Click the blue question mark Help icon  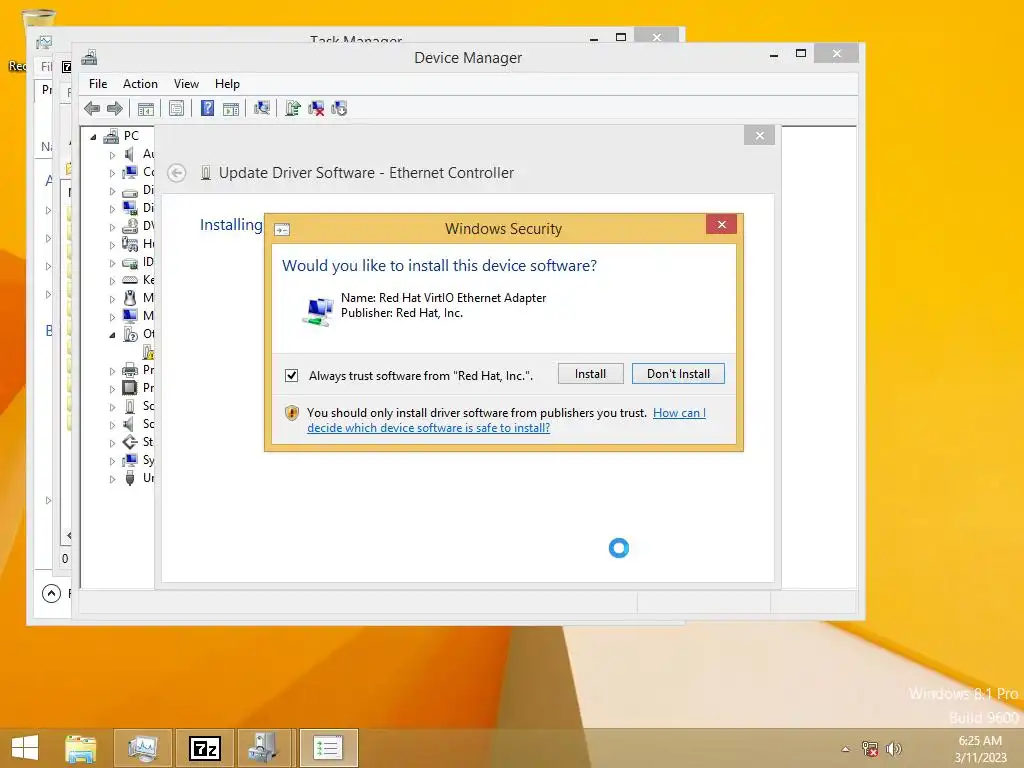pos(208,108)
